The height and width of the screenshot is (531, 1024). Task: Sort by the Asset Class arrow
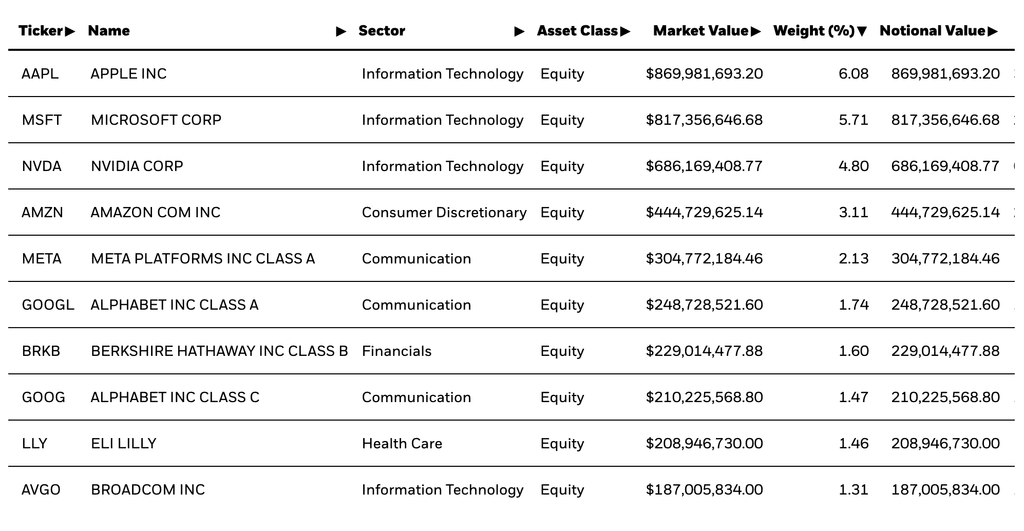point(625,31)
